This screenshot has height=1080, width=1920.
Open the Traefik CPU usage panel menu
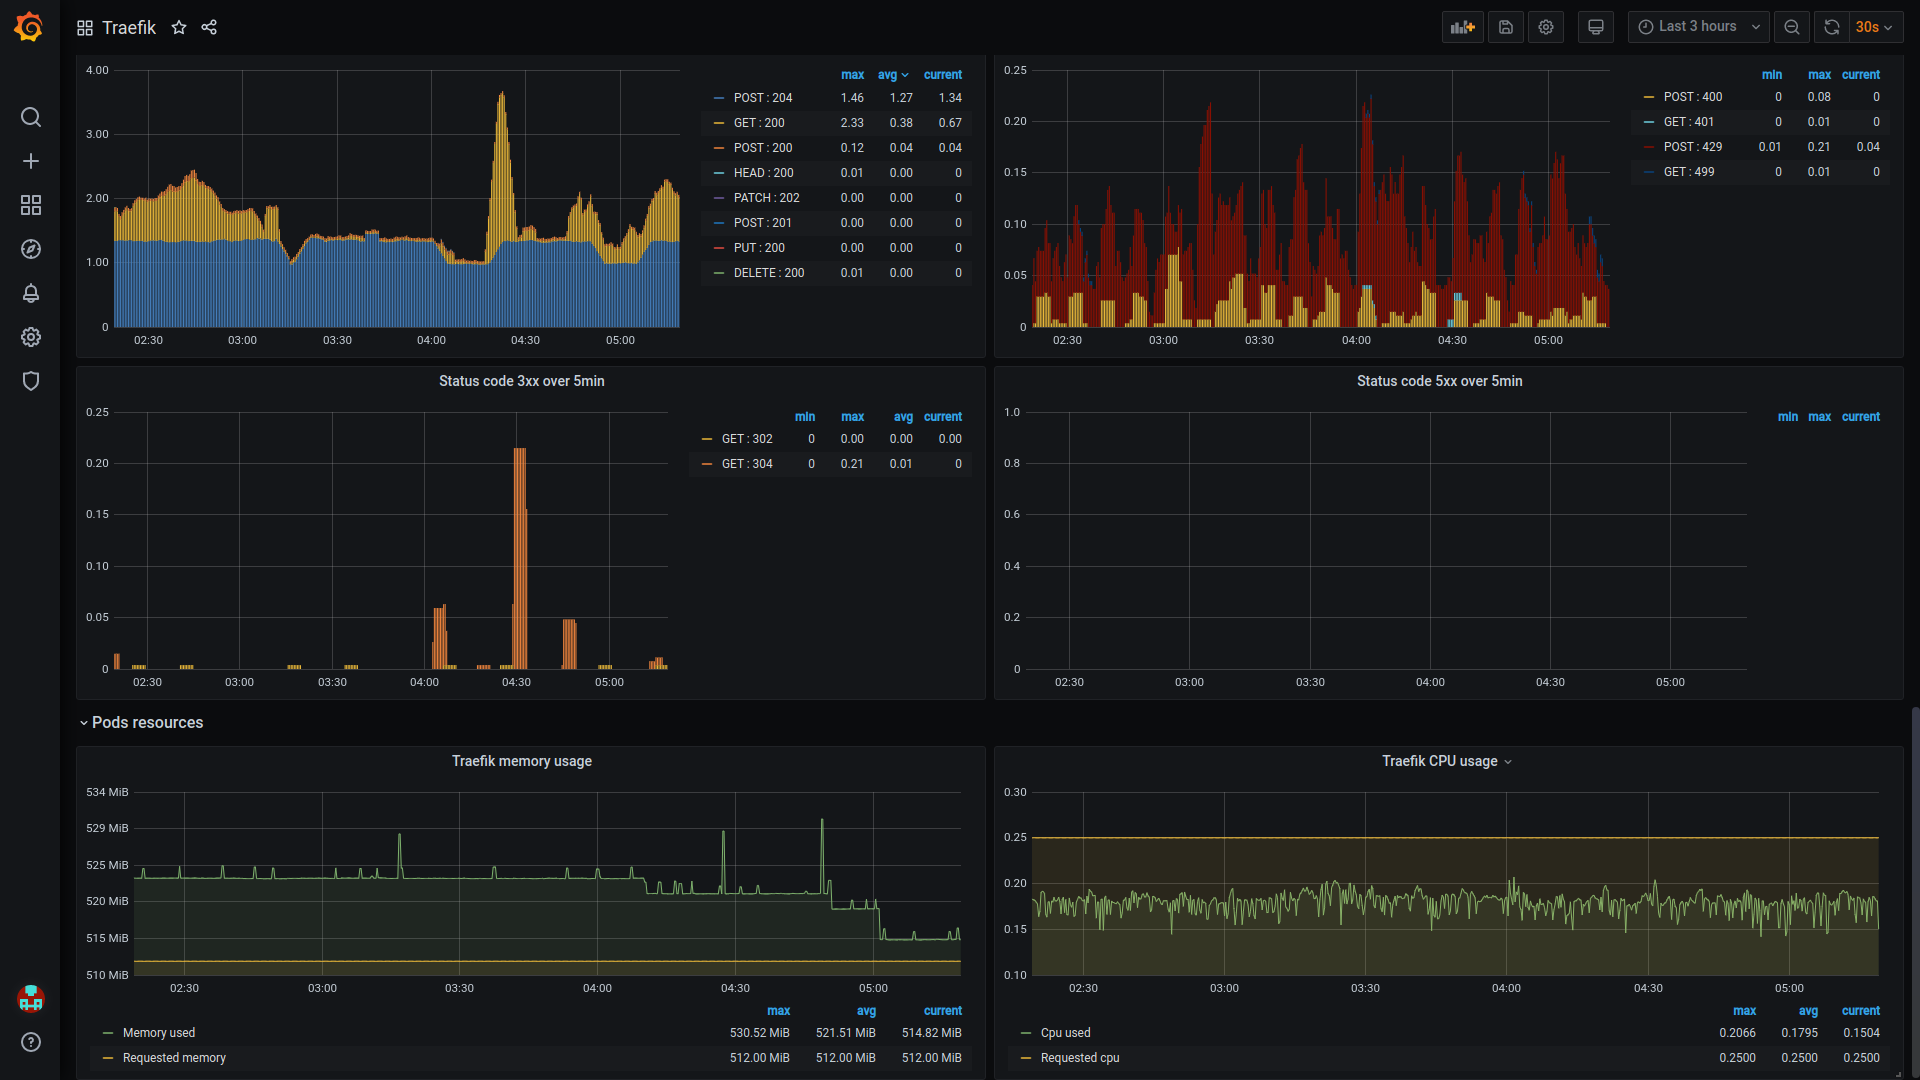coord(1439,761)
